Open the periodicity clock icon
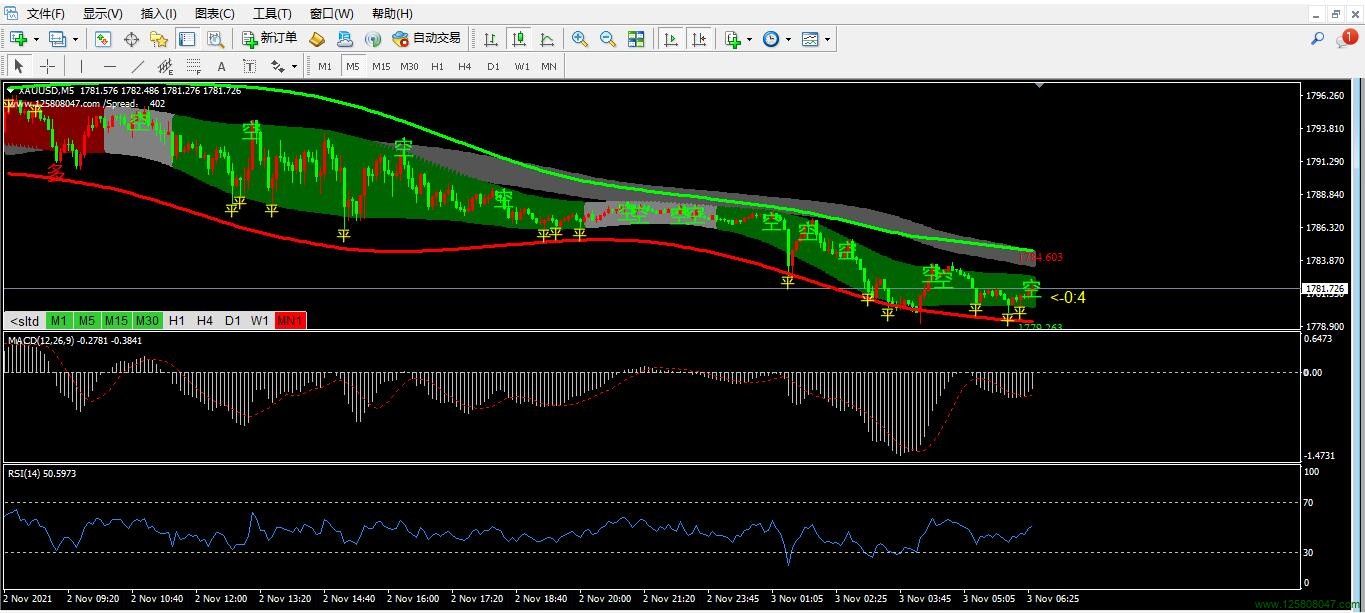 770,39
